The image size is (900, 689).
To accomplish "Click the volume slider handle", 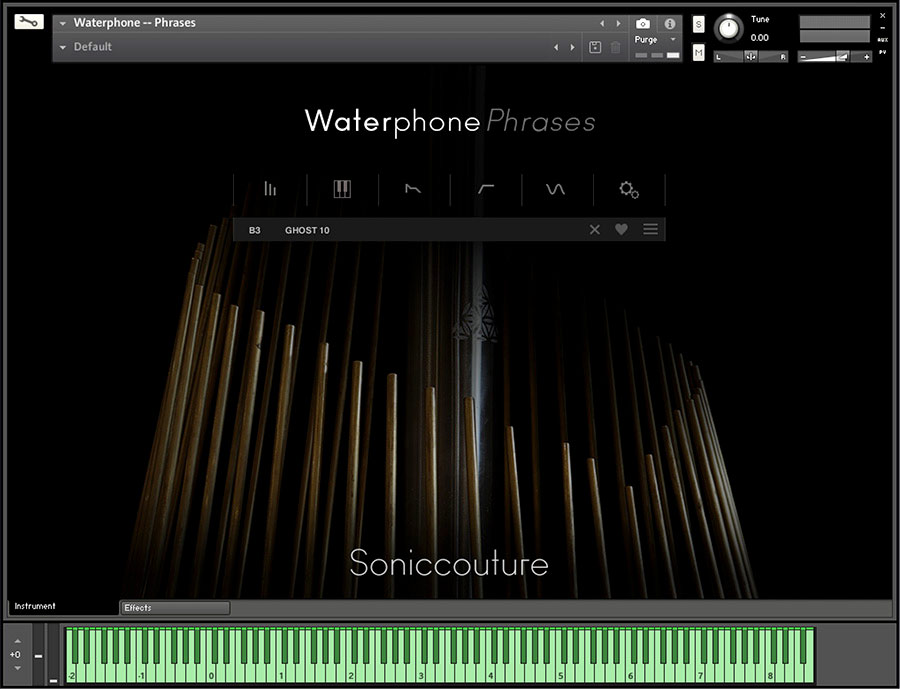I will [x=842, y=56].
